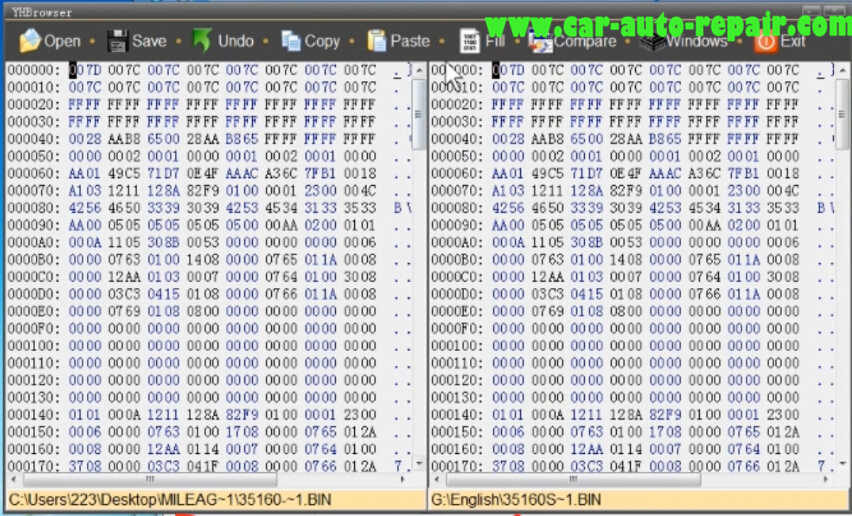This screenshot has height=516, width=852.
Task: Click the right pane horizontal scrollbar left arrow
Action: coord(437,479)
